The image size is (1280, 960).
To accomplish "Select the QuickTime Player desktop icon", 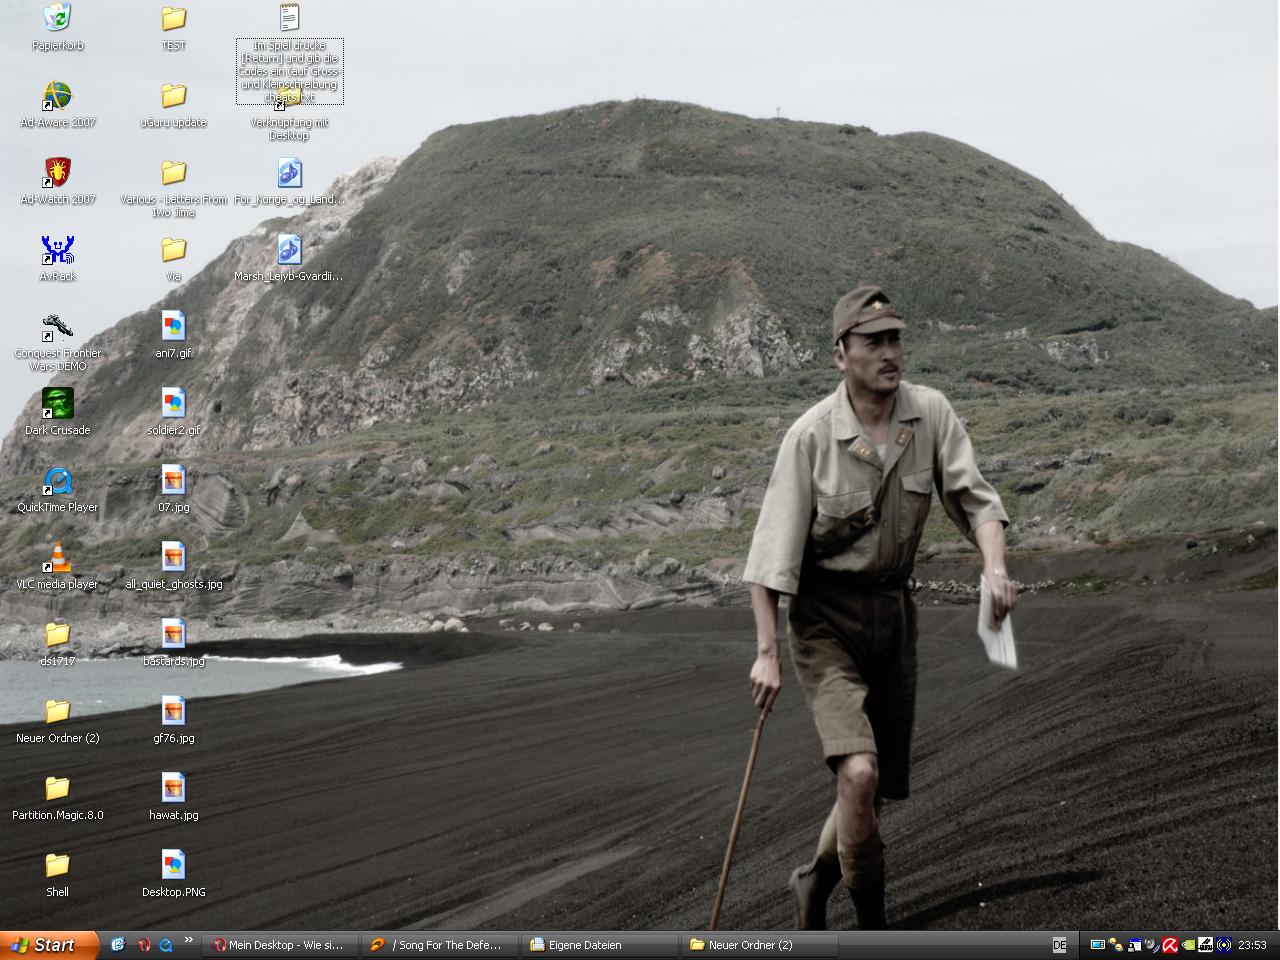I will coord(58,482).
